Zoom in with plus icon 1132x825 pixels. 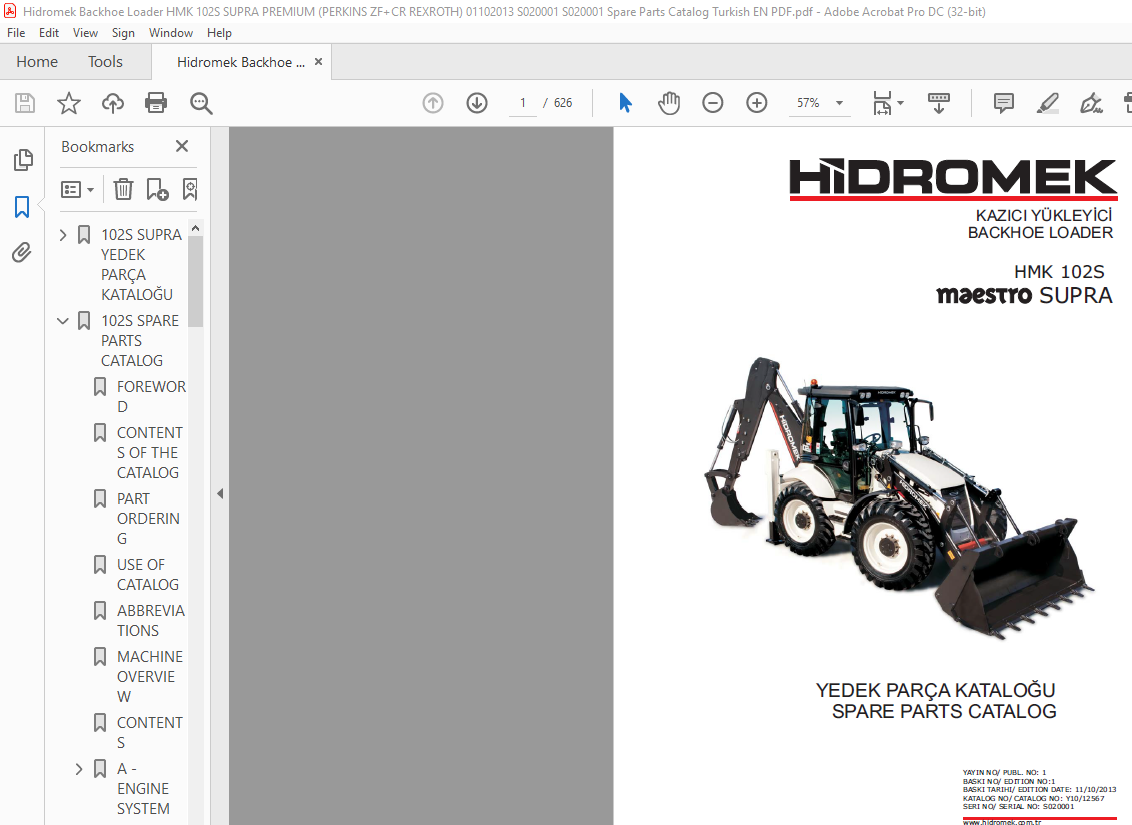click(757, 103)
